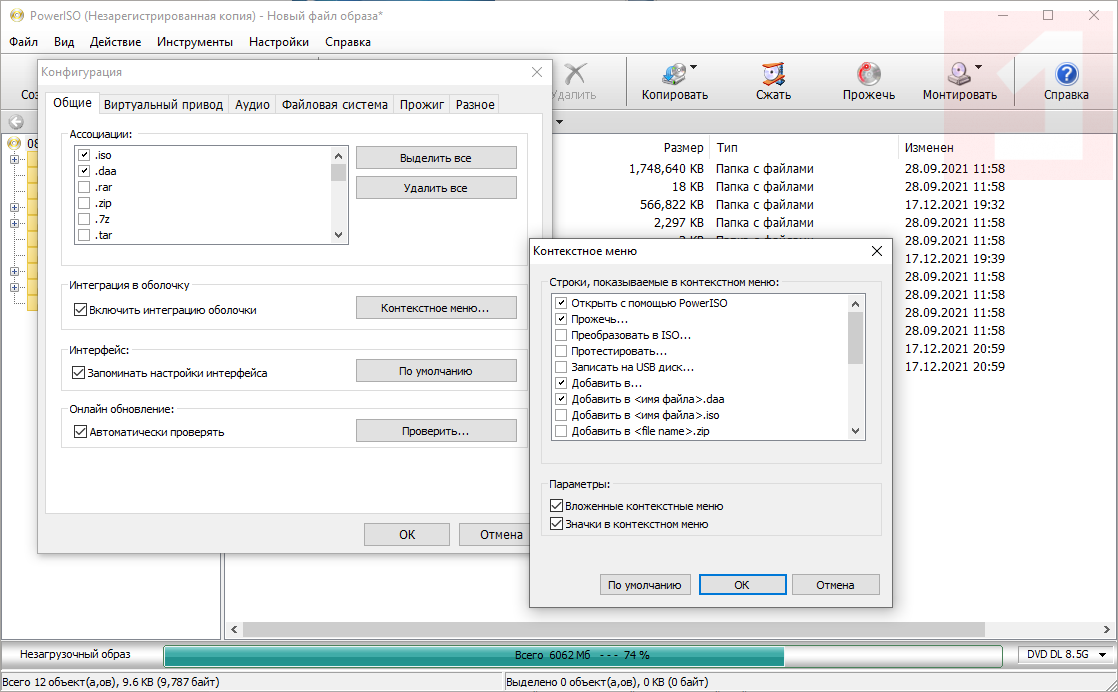Toggle Запоминать настройки интерфейса checkbox

78,373
